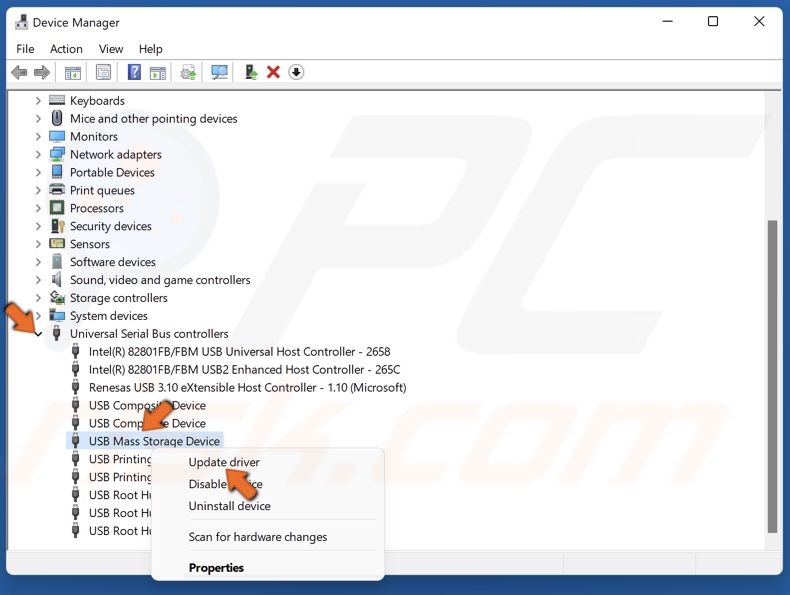Image resolution: width=790 pixels, height=595 pixels.
Task: Select Intel USB2 Enhanced Host Controller - 265C
Action: [x=244, y=370]
